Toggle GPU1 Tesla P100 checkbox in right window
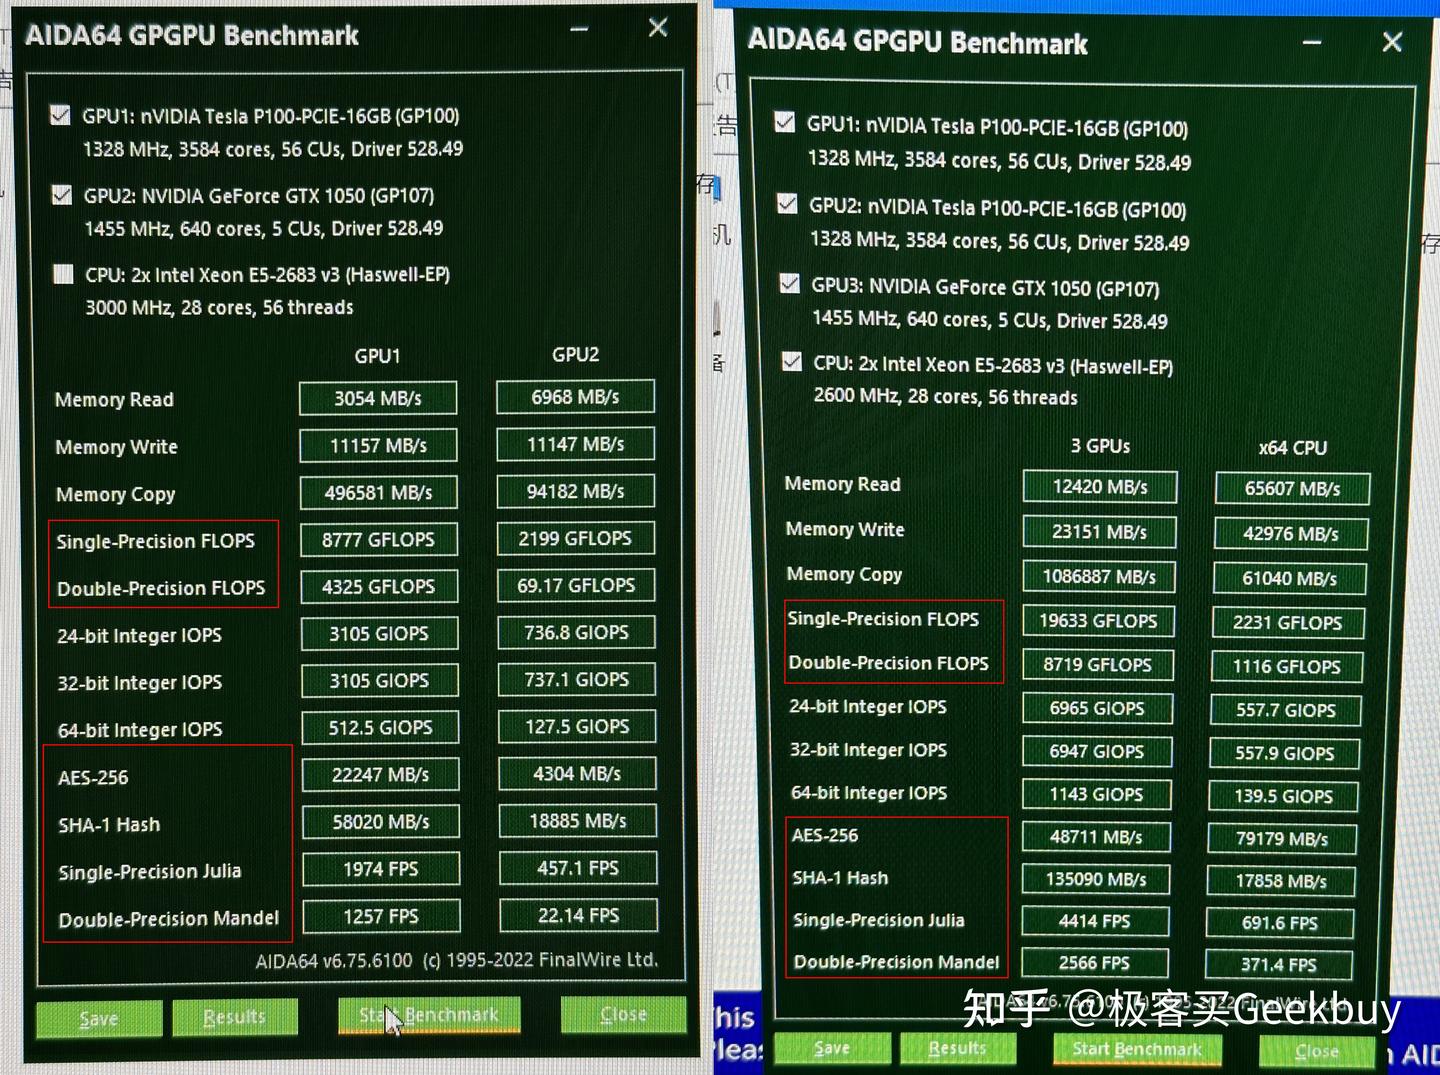Image resolution: width=1440 pixels, height=1075 pixels. [785, 123]
